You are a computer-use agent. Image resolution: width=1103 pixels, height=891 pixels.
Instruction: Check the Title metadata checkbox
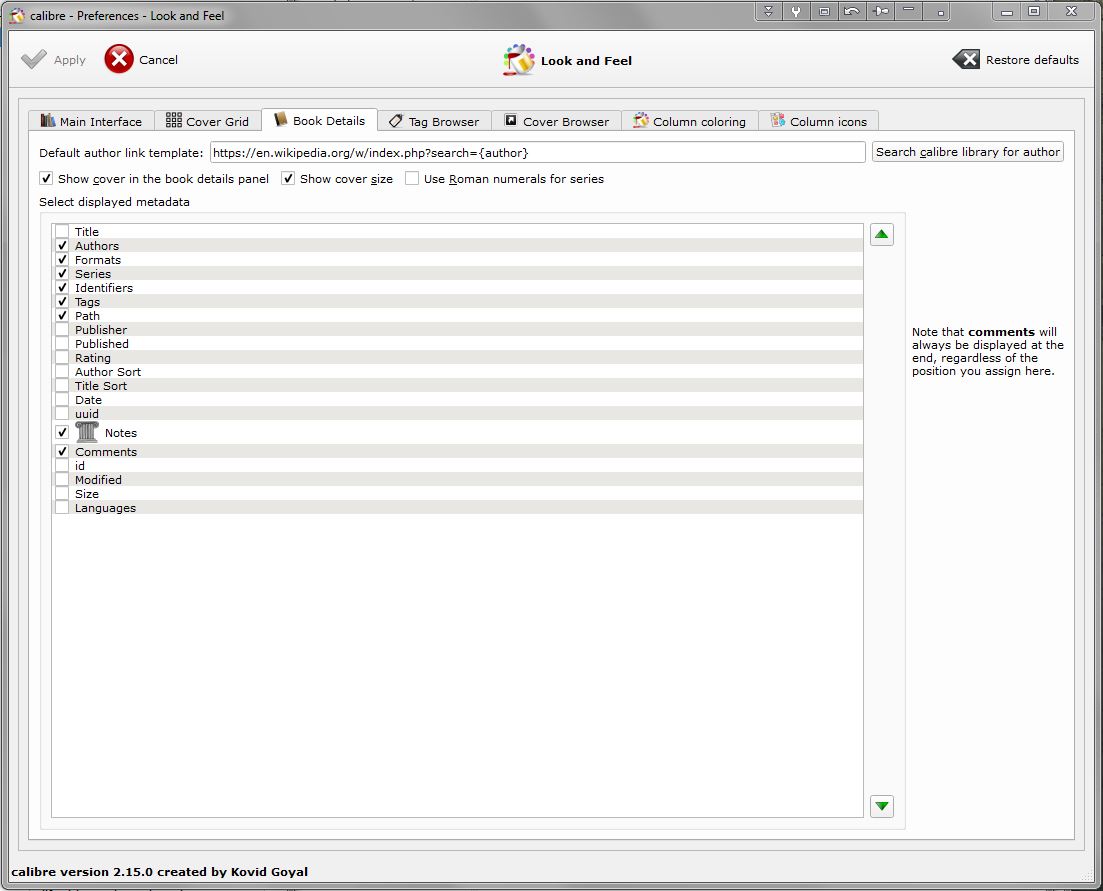(x=63, y=231)
